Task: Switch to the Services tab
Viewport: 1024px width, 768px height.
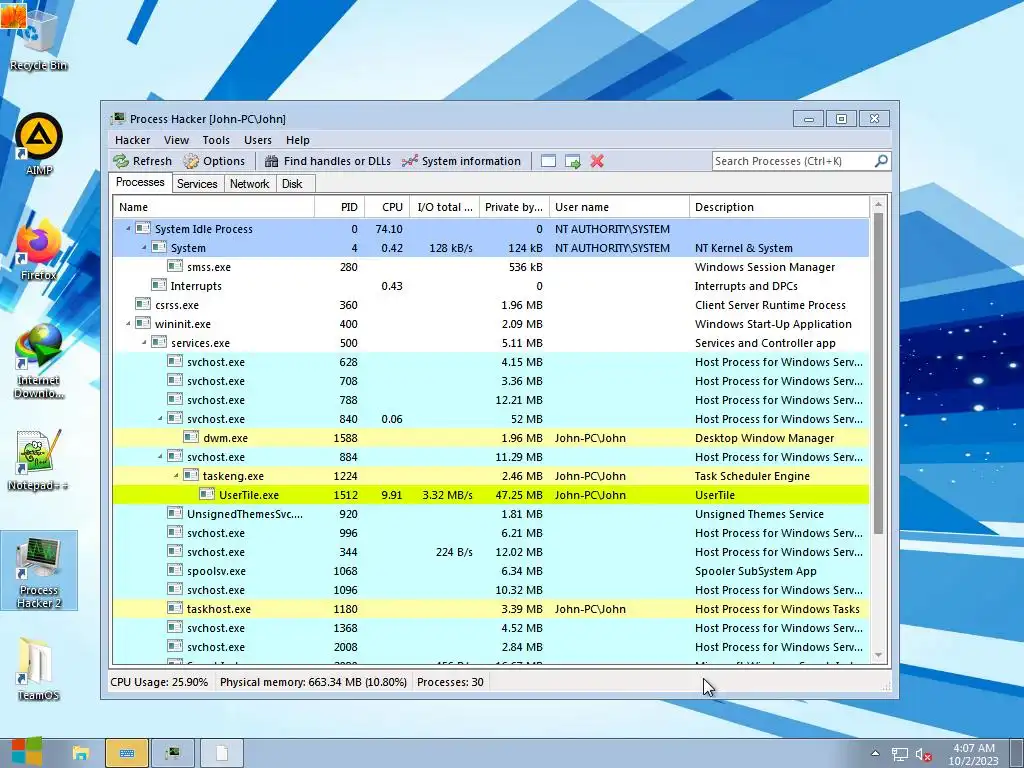Action: point(197,184)
